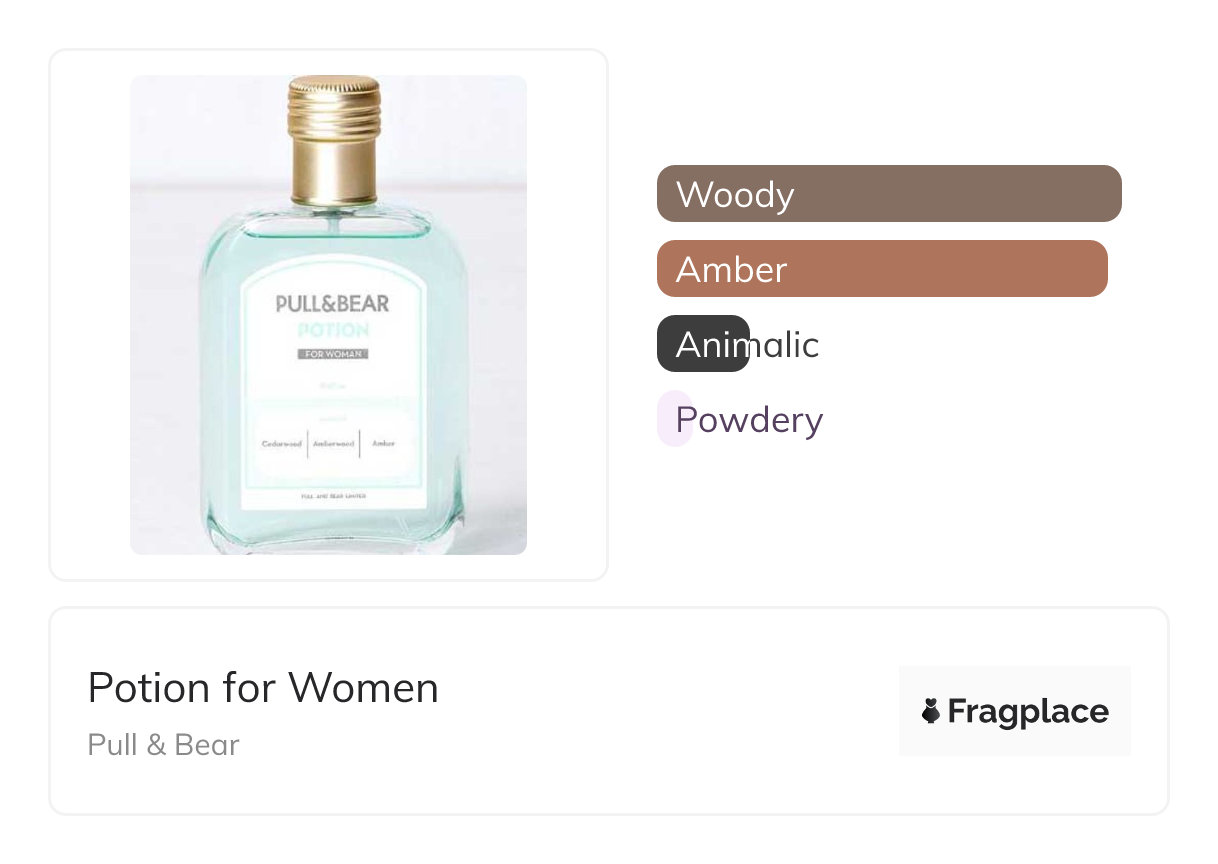Click PULL&BEAR text on bottle label

pyautogui.click(x=333, y=303)
